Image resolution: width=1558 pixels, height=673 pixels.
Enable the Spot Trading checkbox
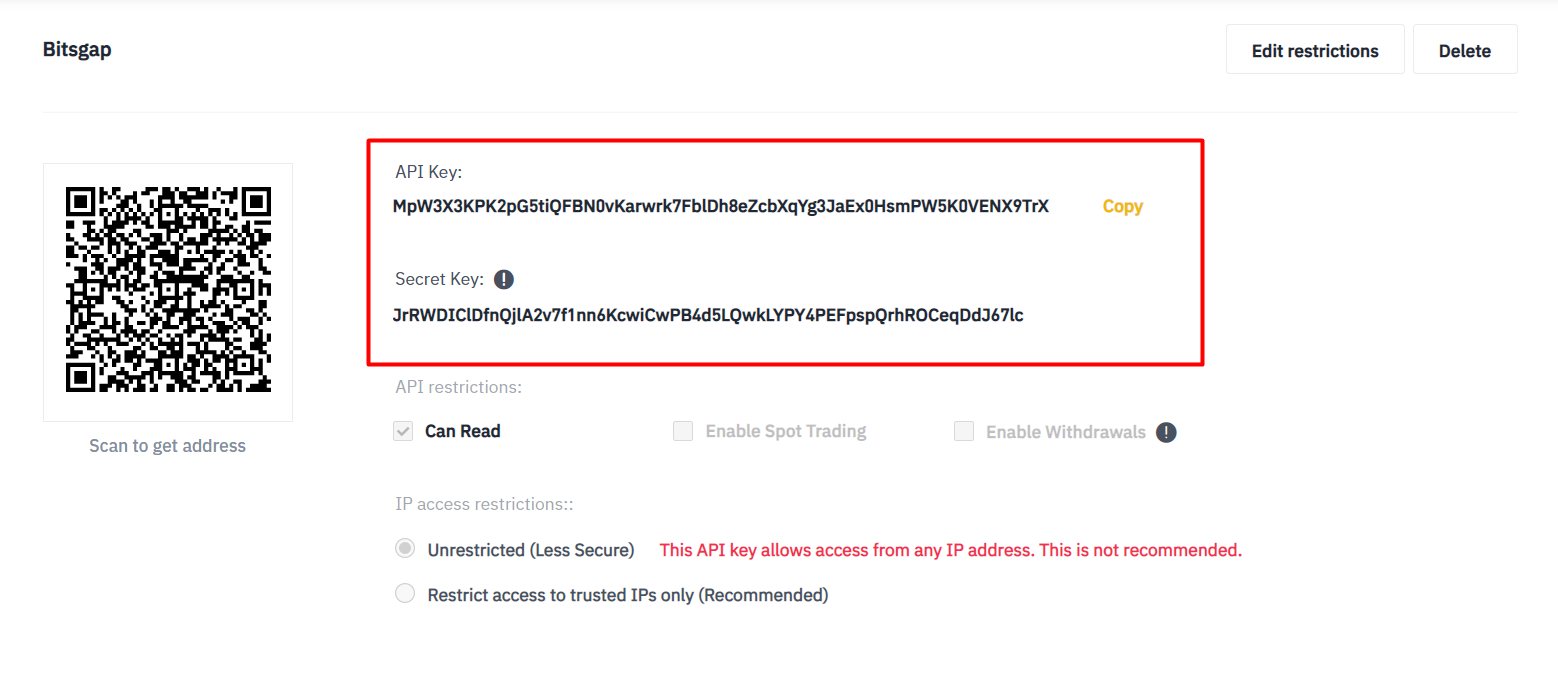(683, 431)
